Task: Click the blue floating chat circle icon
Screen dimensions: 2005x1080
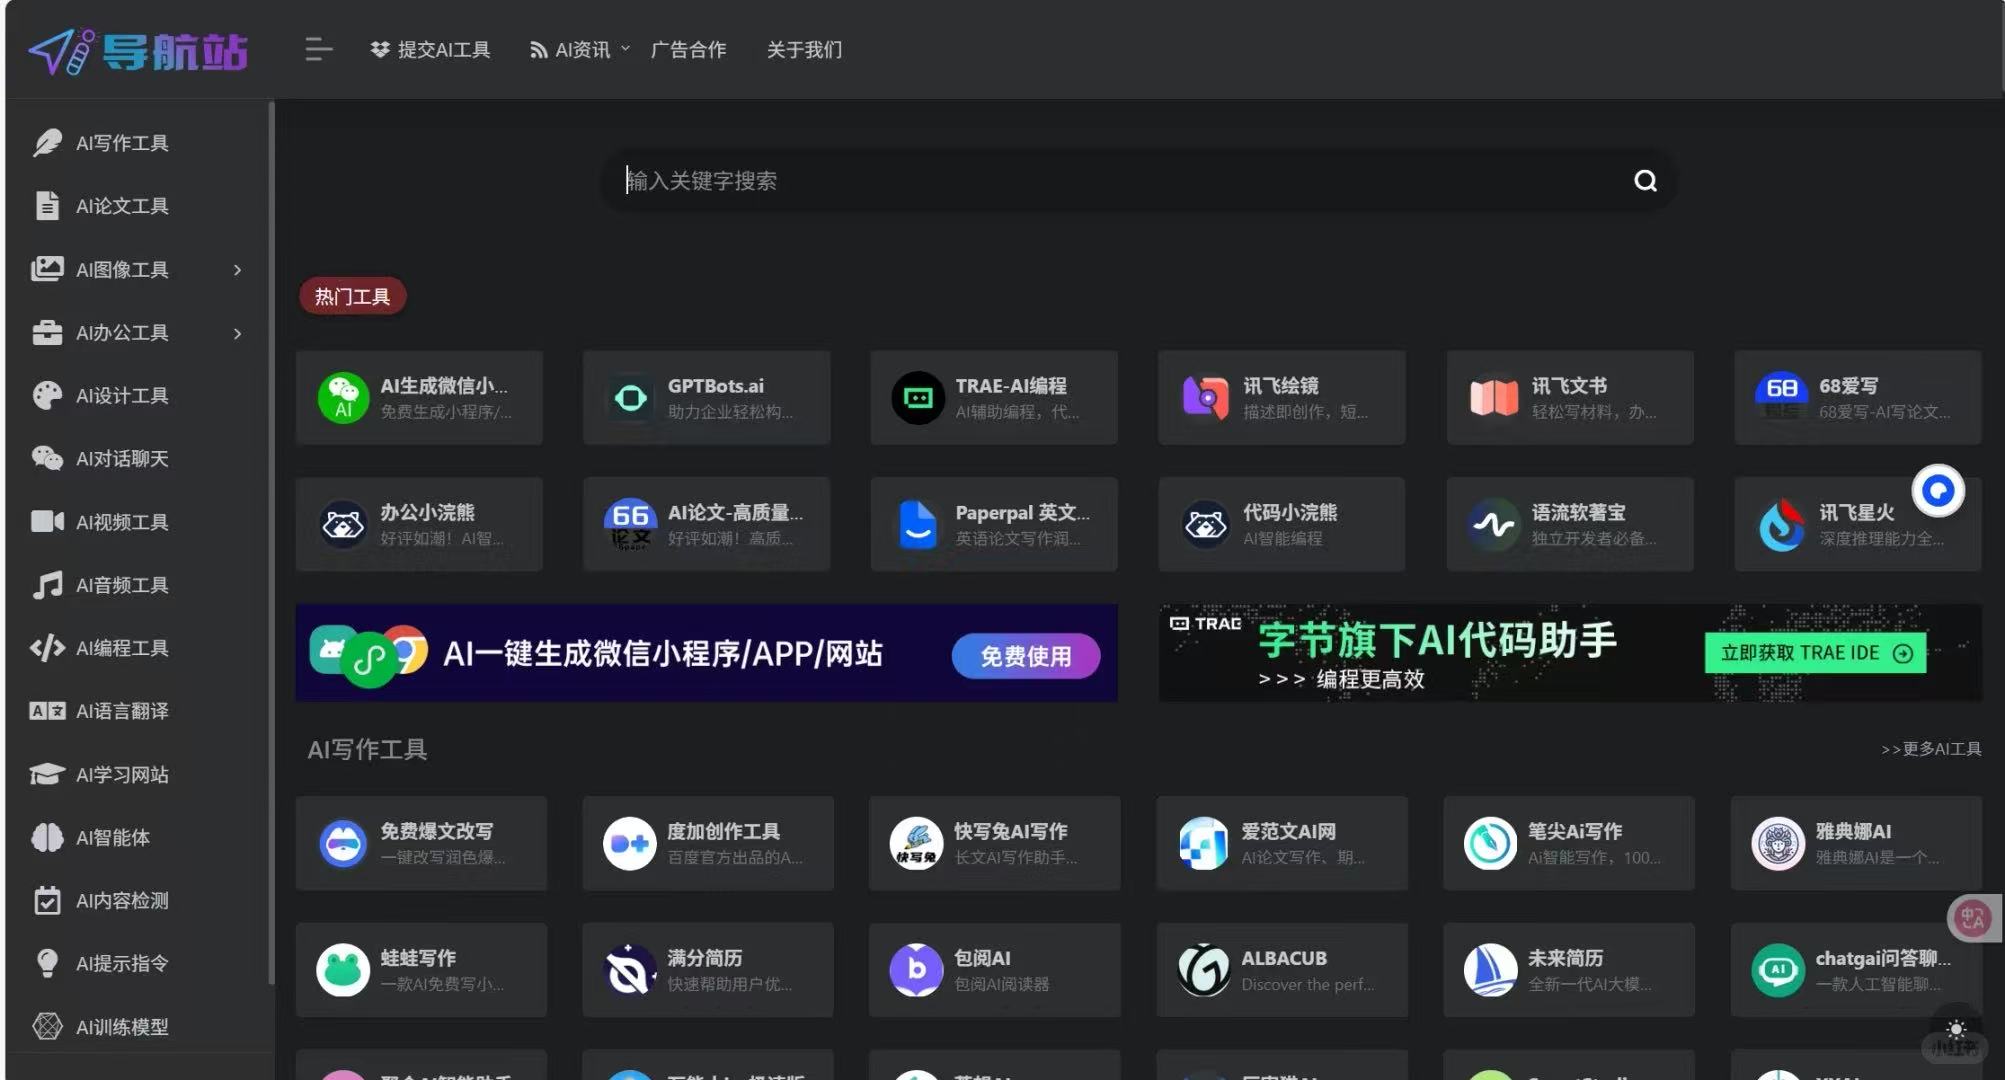Action: [1938, 491]
